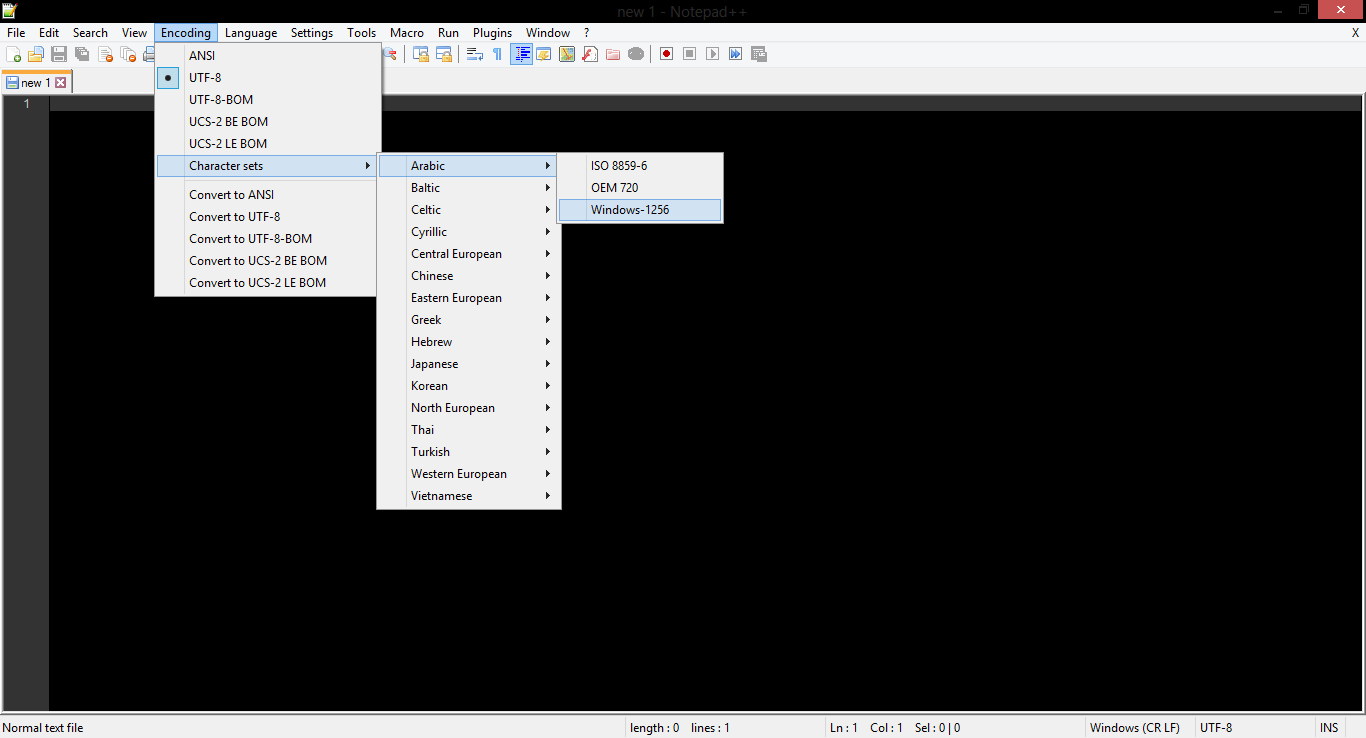1366x738 pixels.
Task: Click the Run Macro Multiple Times icon
Action: click(x=736, y=54)
